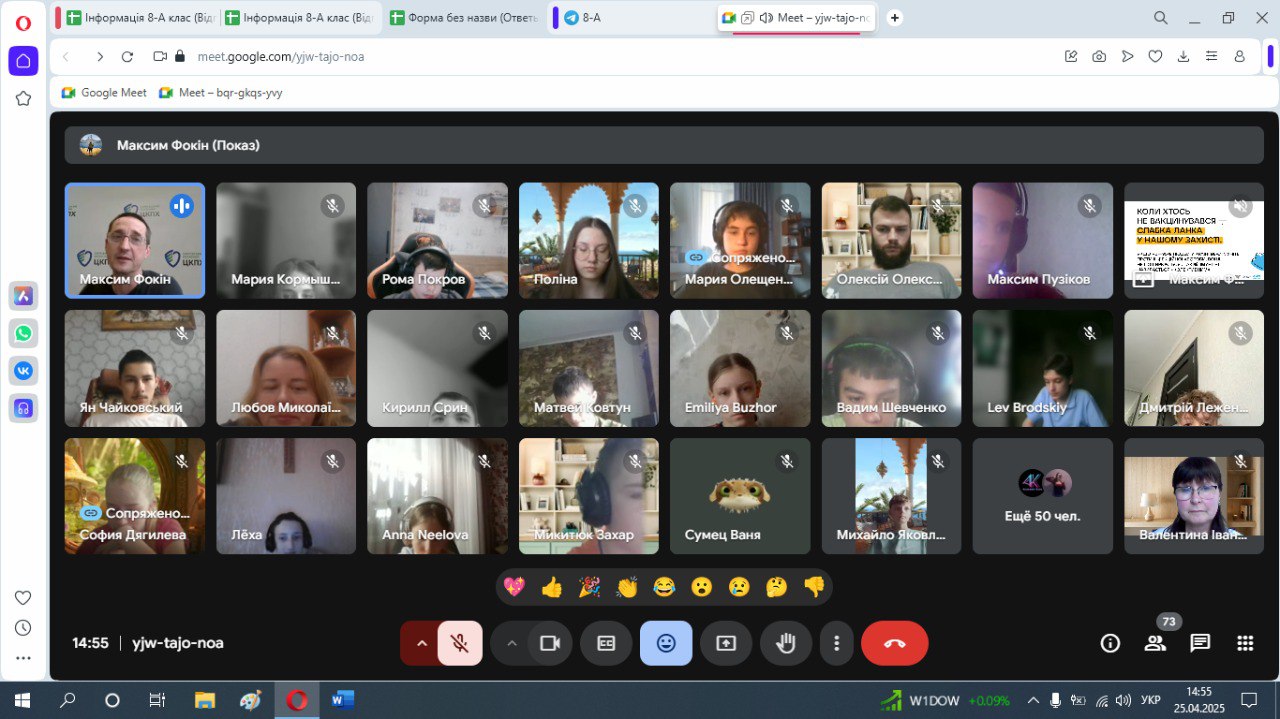Open the activities grid icon
This screenshot has width=1280, height=719.
click(x=1245, y=643)
